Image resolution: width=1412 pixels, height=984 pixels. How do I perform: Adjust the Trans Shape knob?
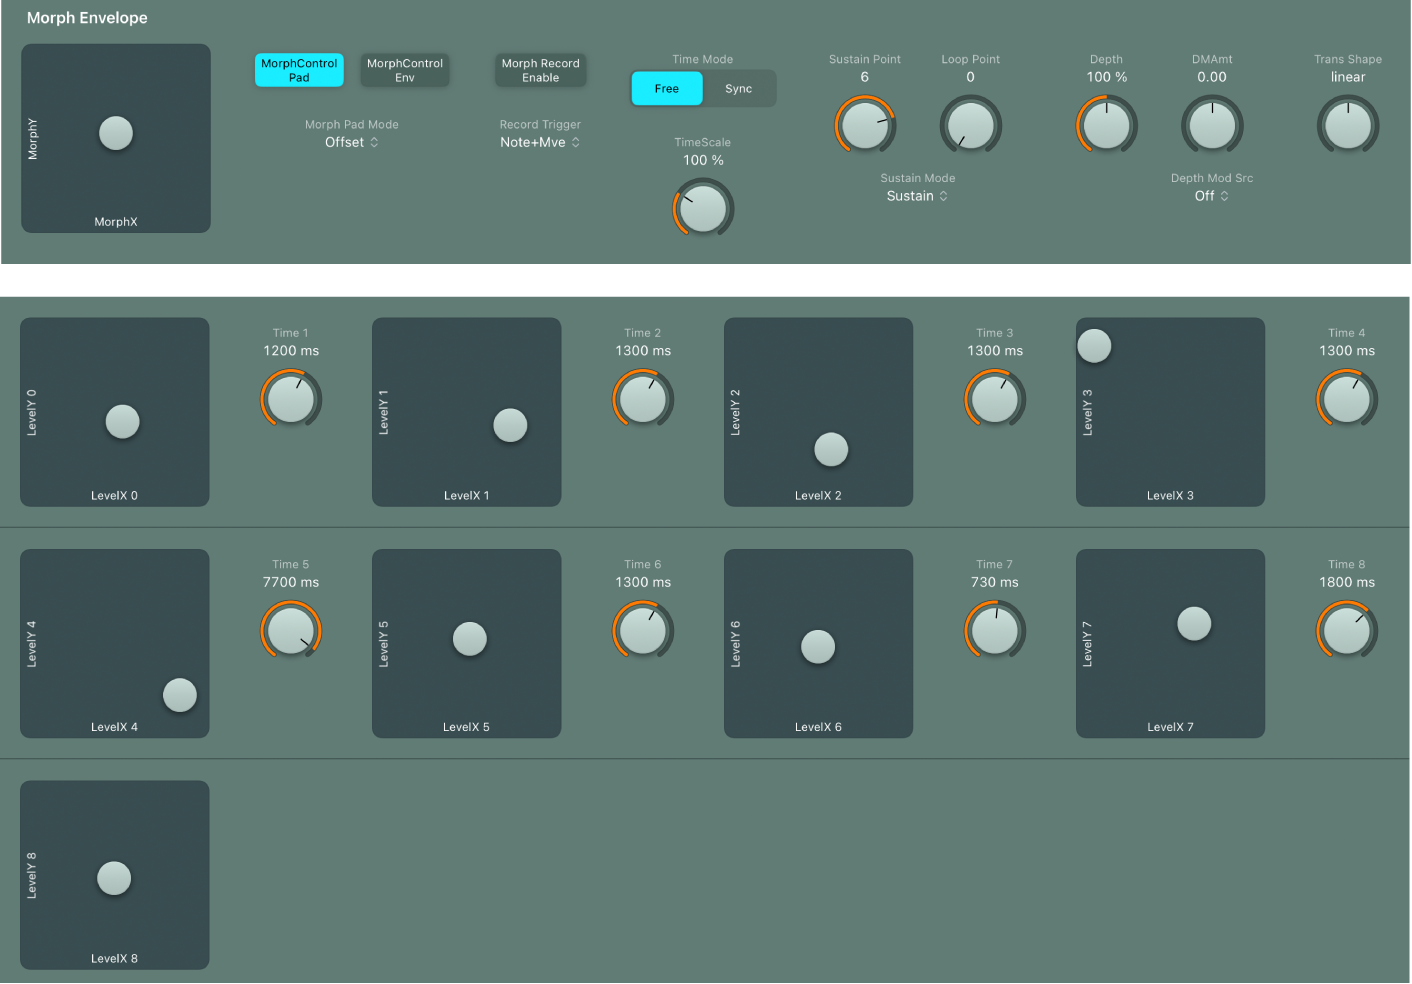coord(1347,124)
